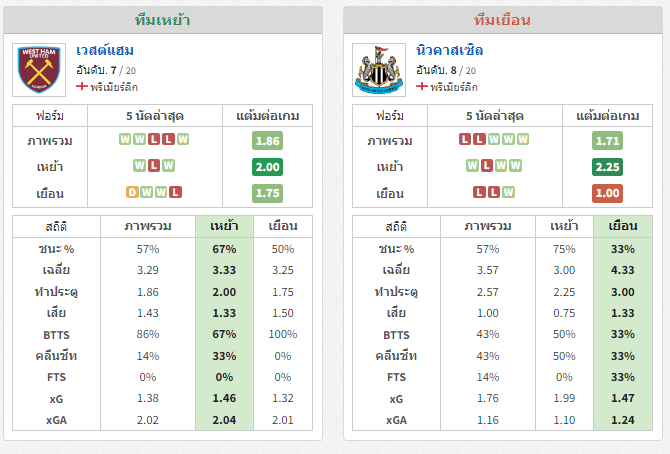
Task: Click the first red L badge in Newcastle overall form
Action: pyautogui.click(x=465, y=139)
